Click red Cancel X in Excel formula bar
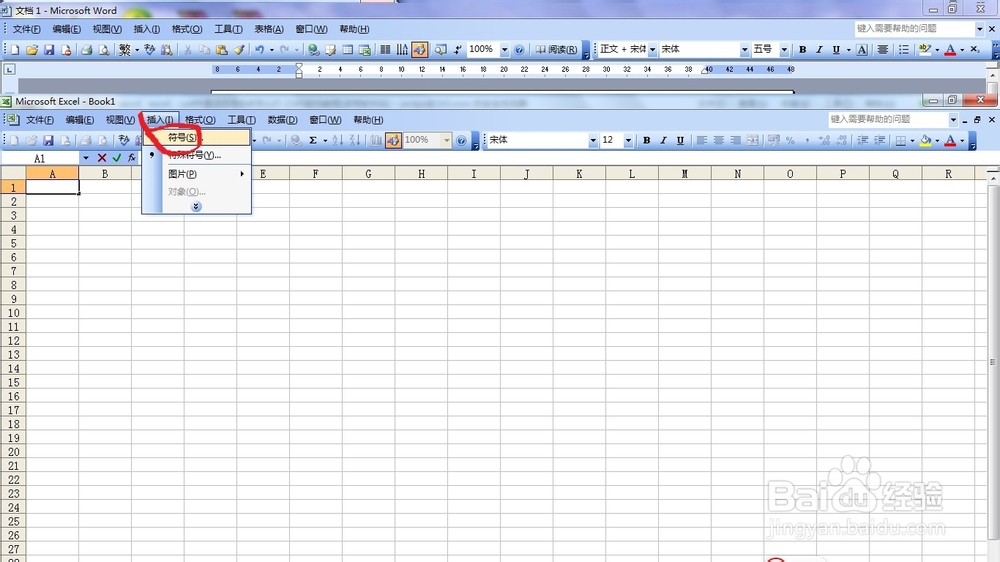The width and height of the screenshot is (1000, 562). 101,158
